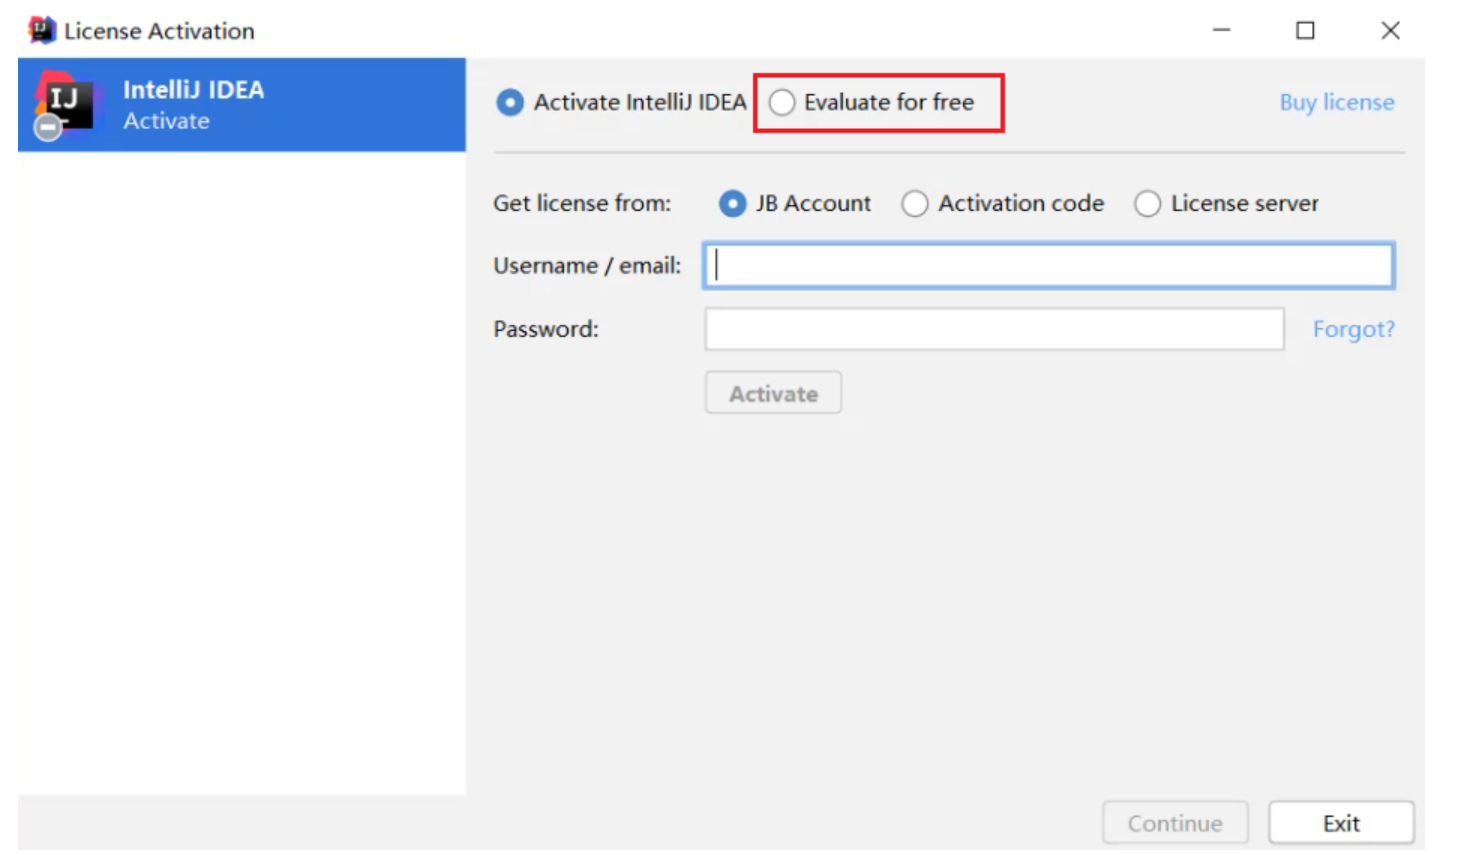Minimize the License Activation window
The height and width of the screenshot is (853, 1469).
pyautogui.click(x=1221, y=31)
